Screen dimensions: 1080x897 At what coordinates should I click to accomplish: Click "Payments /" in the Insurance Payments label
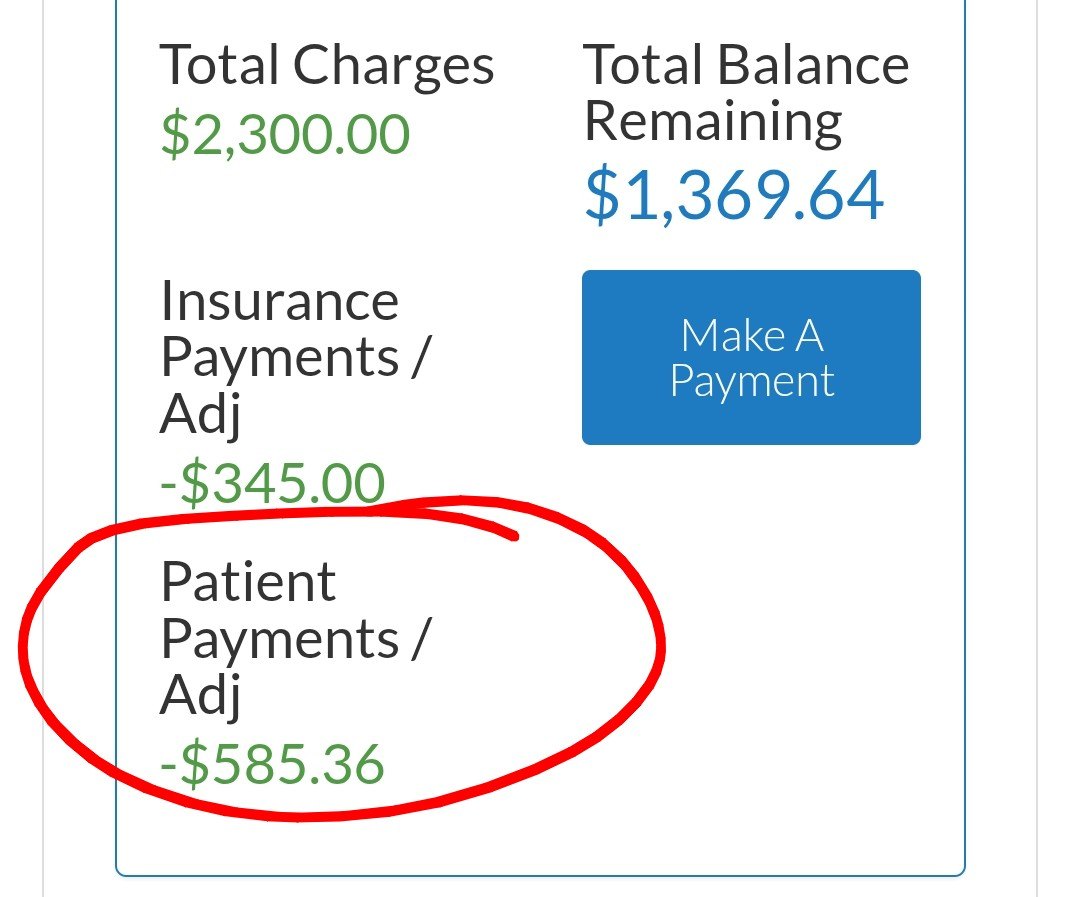click(x=294, y=357)
